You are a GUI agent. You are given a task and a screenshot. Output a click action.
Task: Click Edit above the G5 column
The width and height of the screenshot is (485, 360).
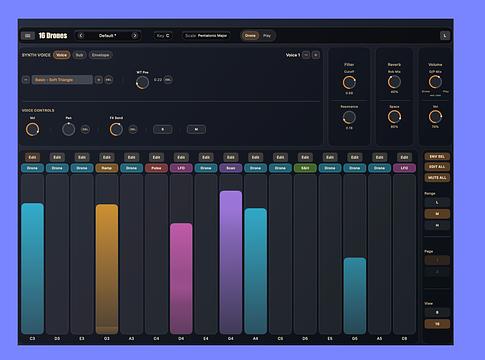pyautogui.click(x=355, y=157)
